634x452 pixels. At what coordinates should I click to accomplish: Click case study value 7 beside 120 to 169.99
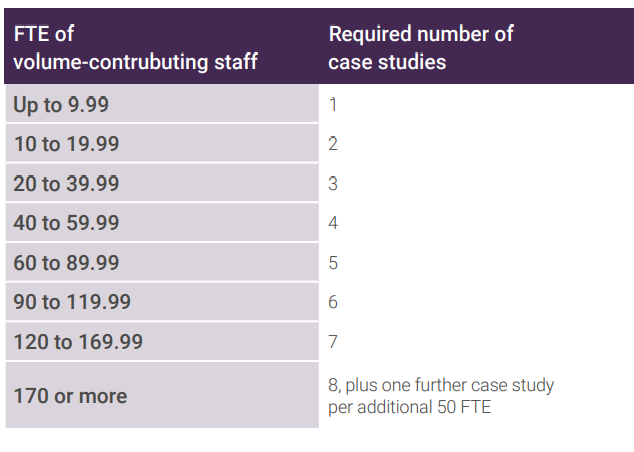(x=333, y=342)
